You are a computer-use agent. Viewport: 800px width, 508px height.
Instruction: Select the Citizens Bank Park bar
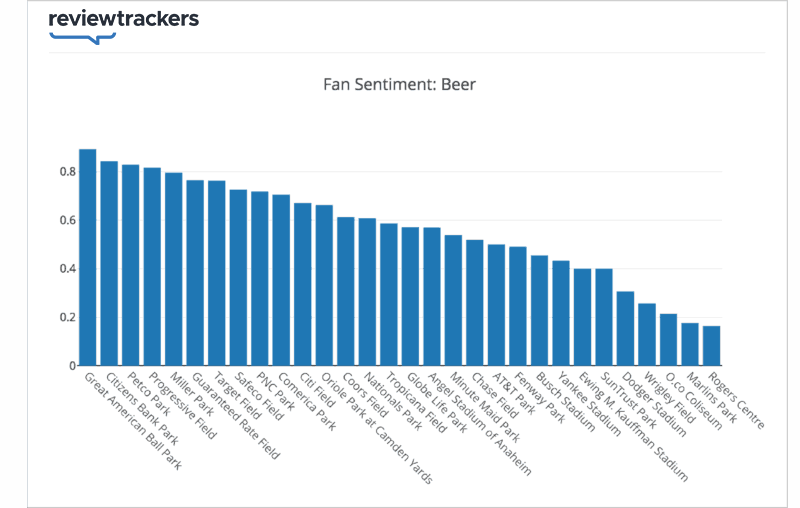tap(109, 263)
